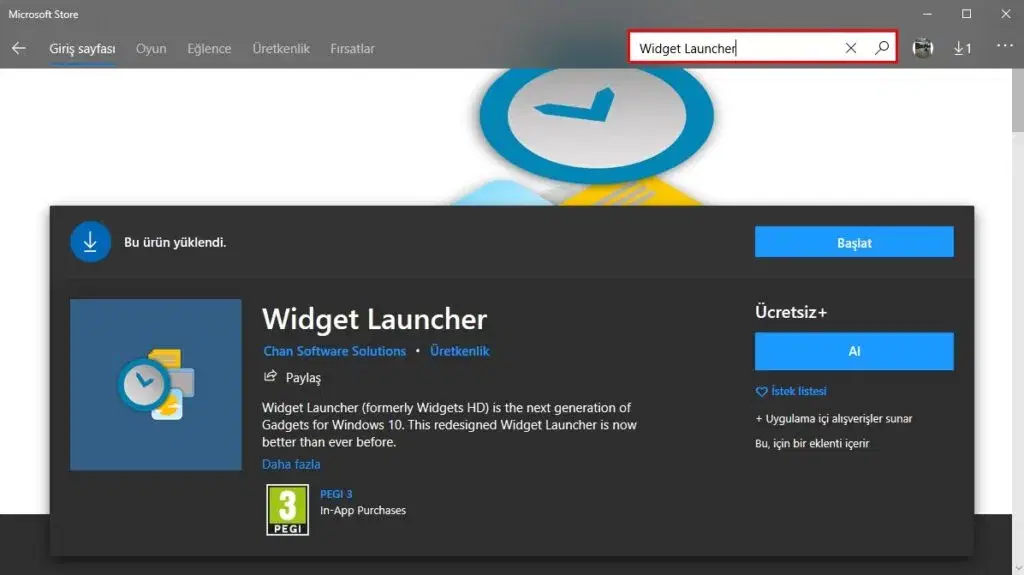Screen dimensions: 1024x575
Task: Click the PEGI 3 rating badge
Action: pyautogui.click(x=287, y=510)
